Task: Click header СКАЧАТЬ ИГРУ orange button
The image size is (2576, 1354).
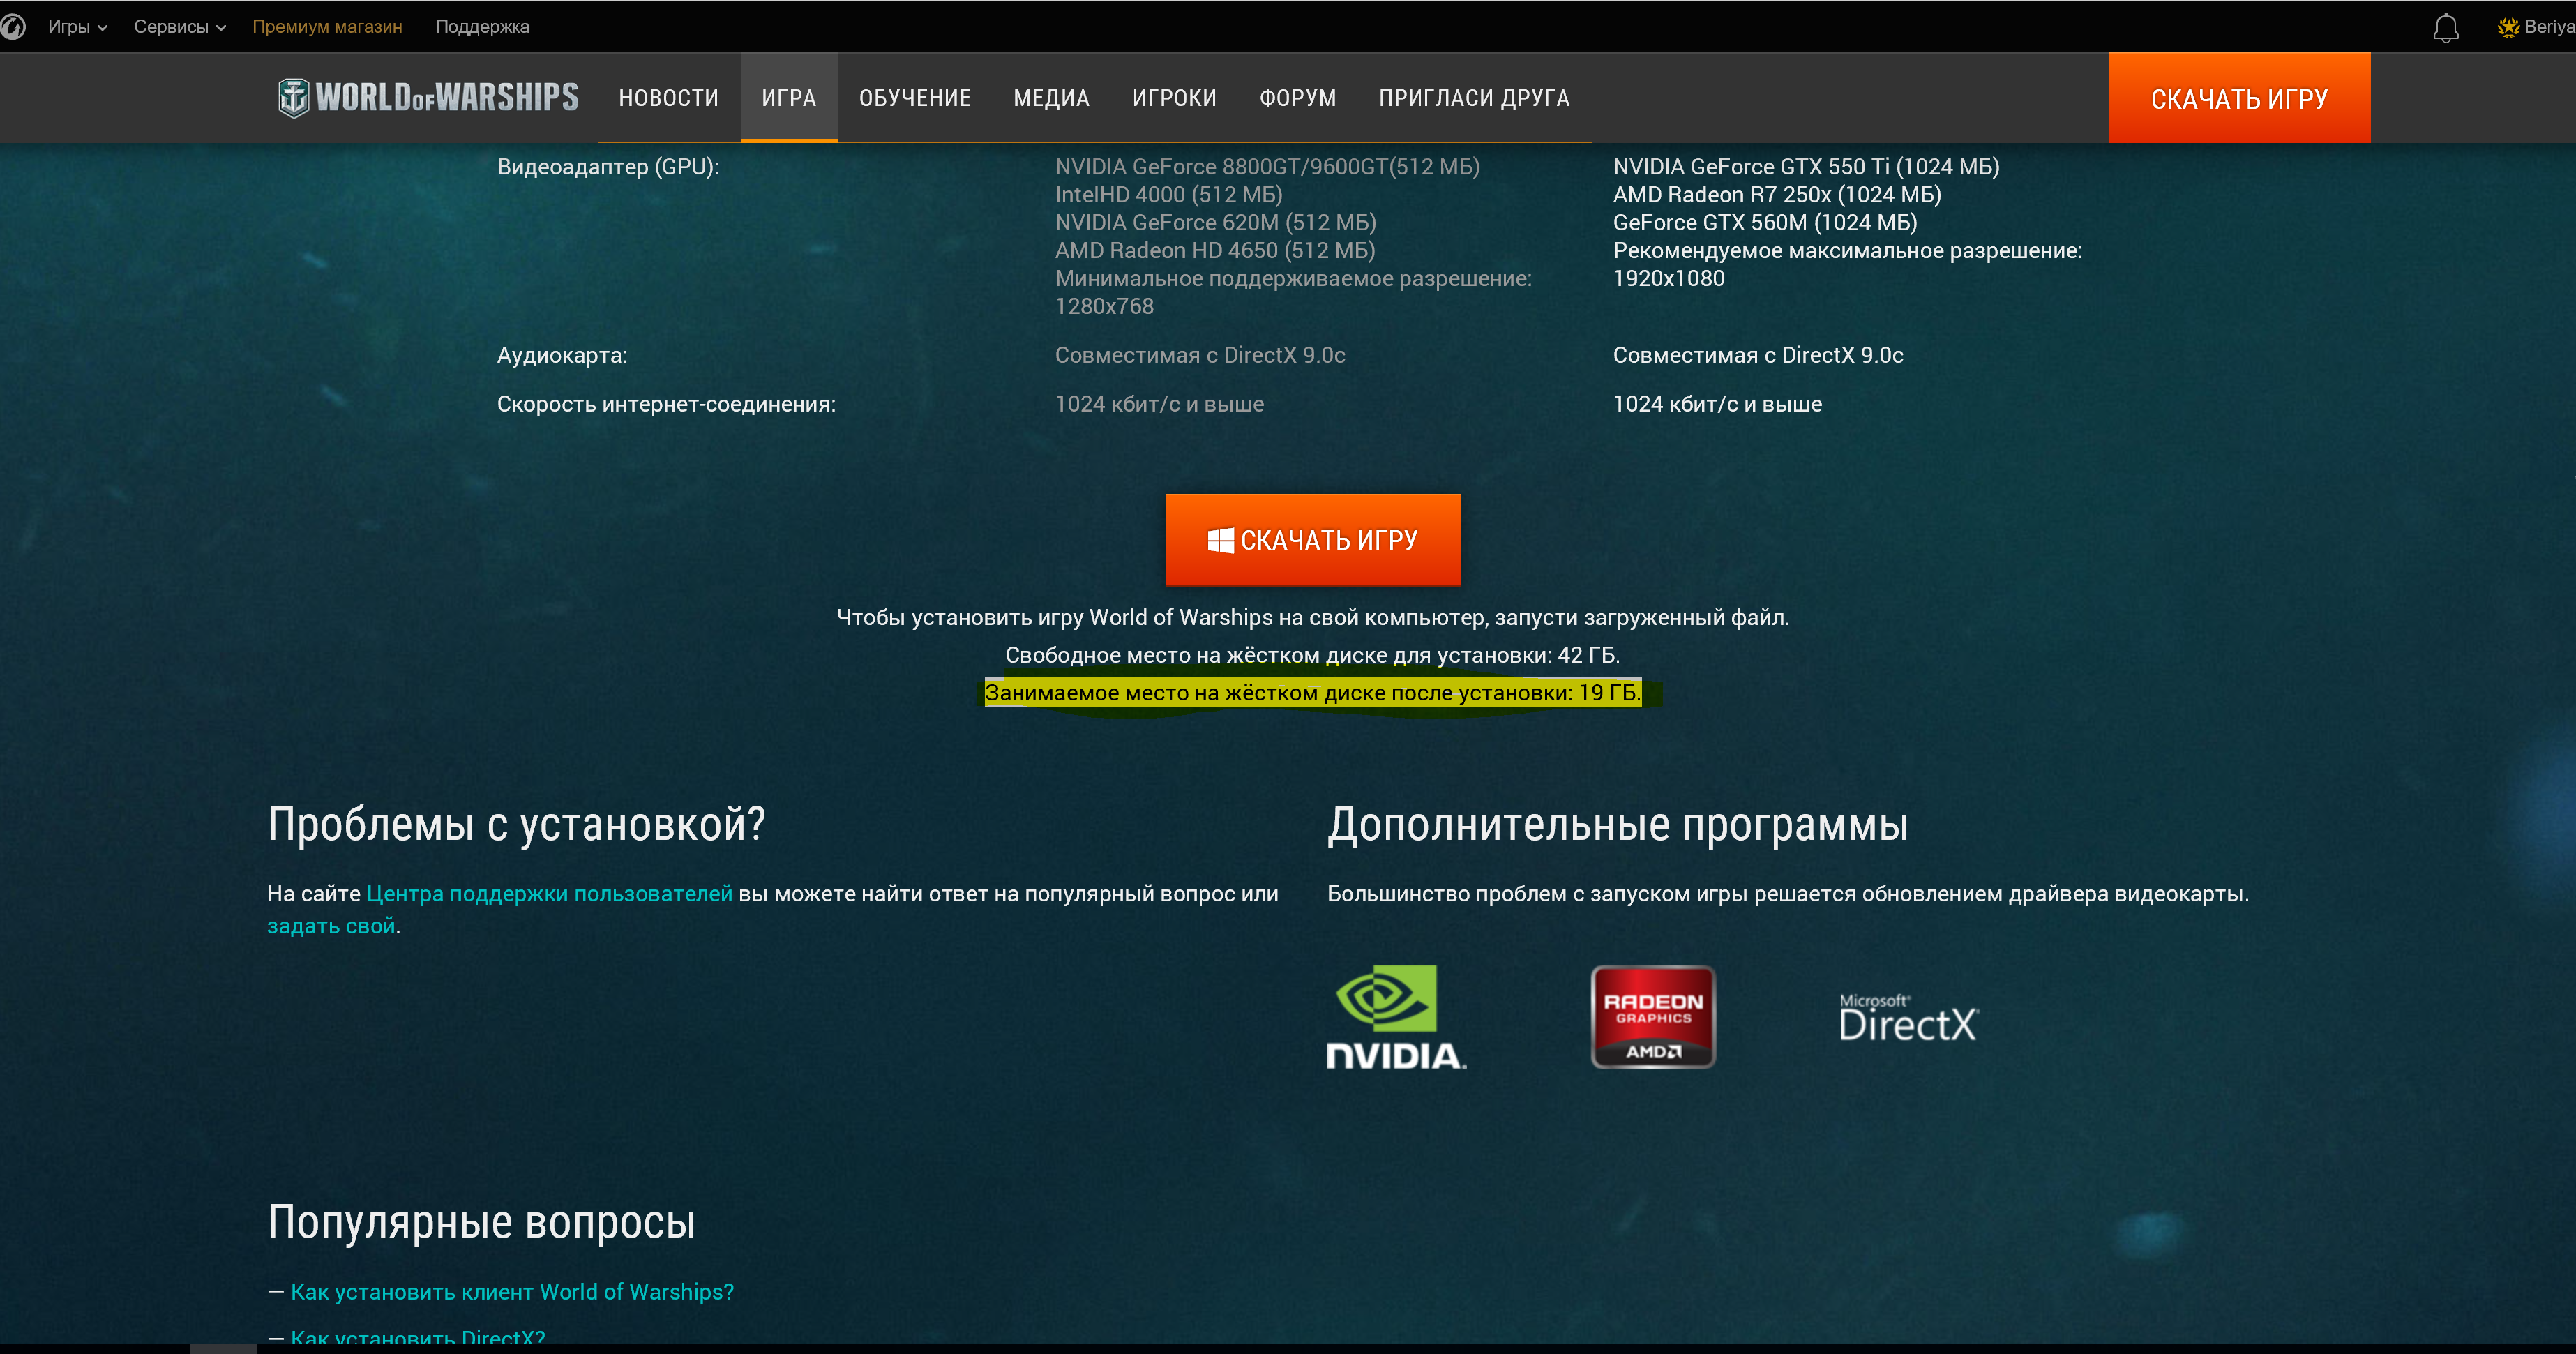Action: tap(2239, 98)
